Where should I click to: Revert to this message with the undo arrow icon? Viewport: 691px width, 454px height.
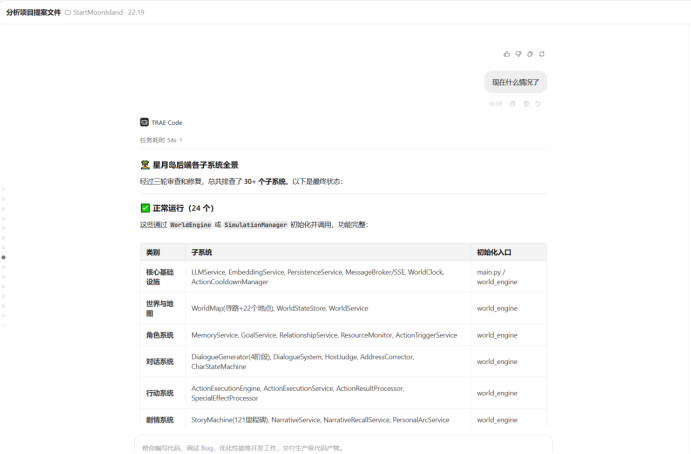point(538,104)
